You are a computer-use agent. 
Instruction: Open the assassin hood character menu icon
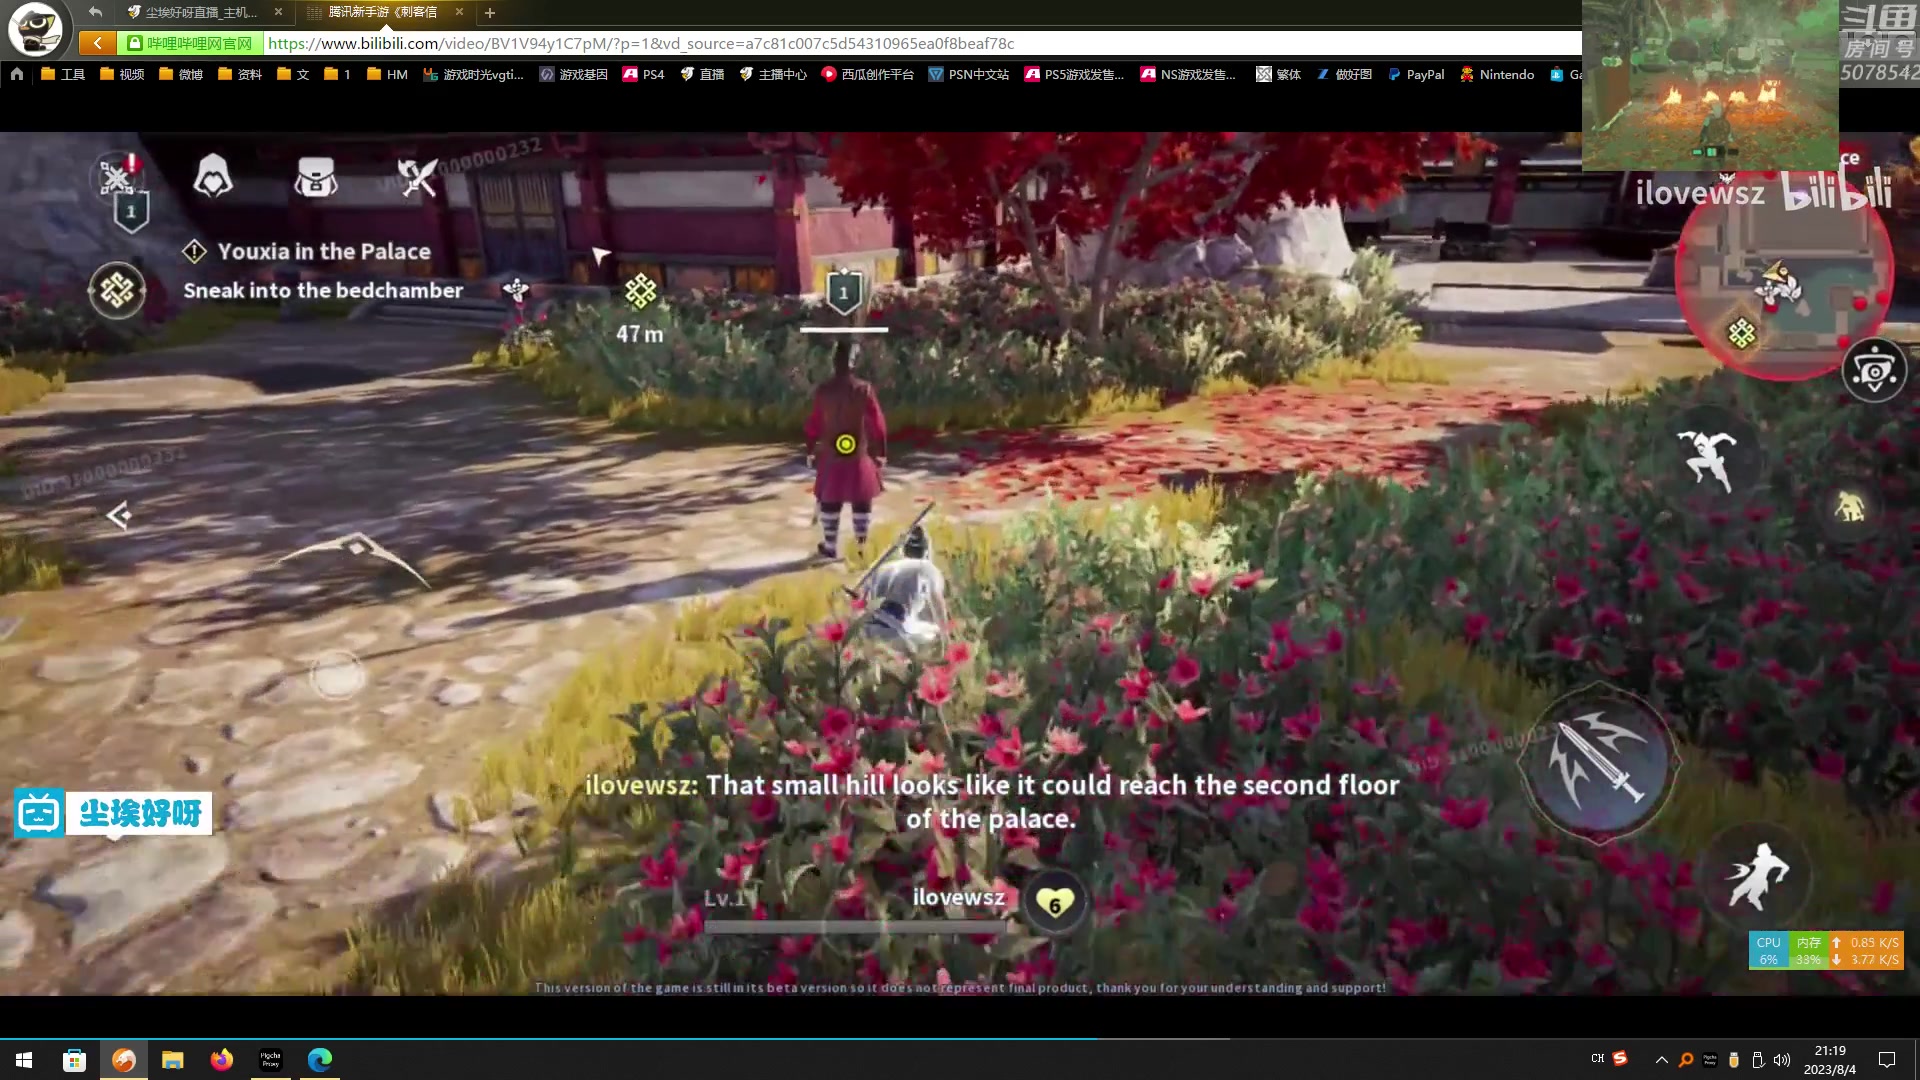click(x=213, y=177)
